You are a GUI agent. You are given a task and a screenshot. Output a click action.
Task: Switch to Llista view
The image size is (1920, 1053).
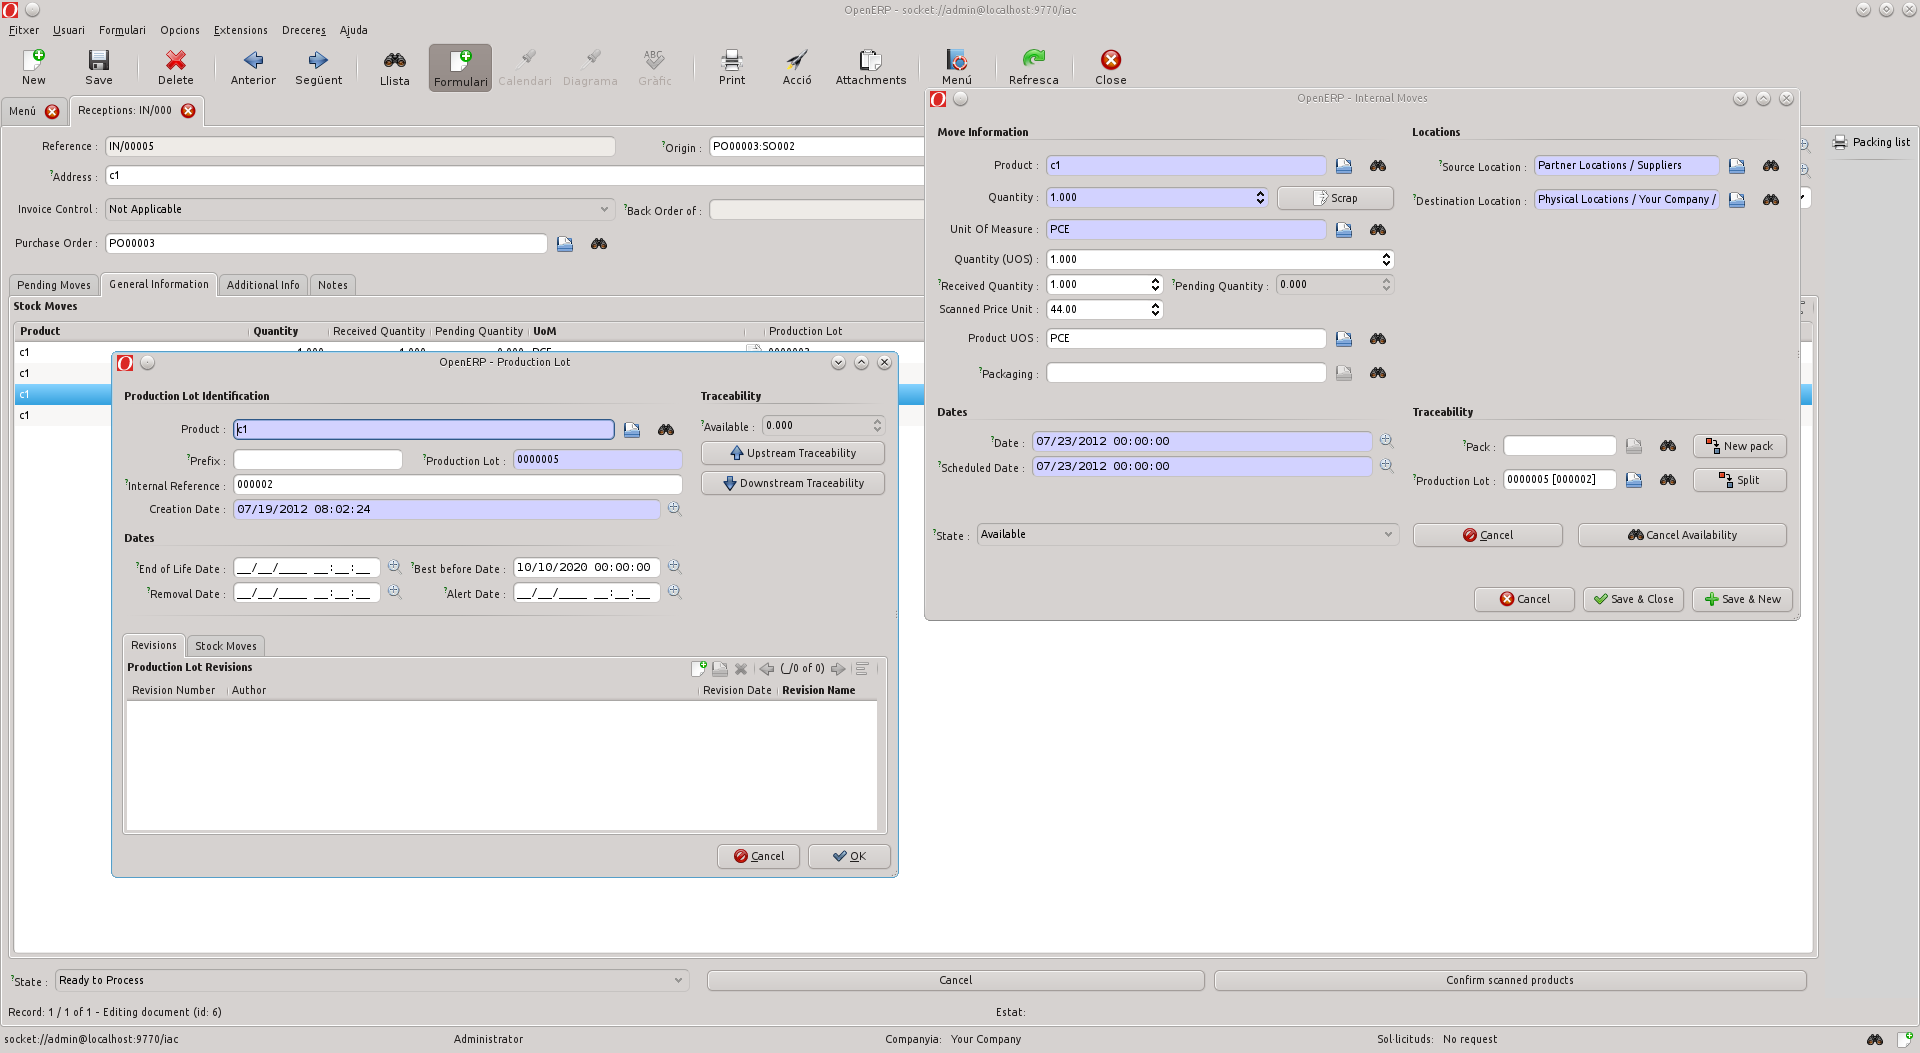[394, 67]
